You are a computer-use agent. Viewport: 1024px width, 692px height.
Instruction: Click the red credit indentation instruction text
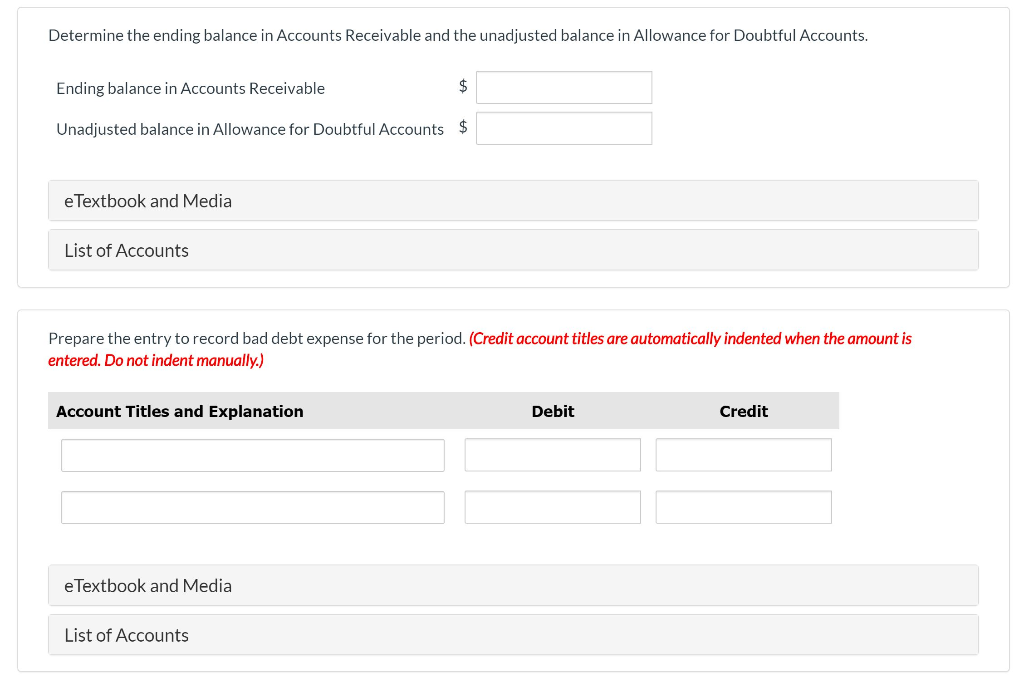[480, 349]
